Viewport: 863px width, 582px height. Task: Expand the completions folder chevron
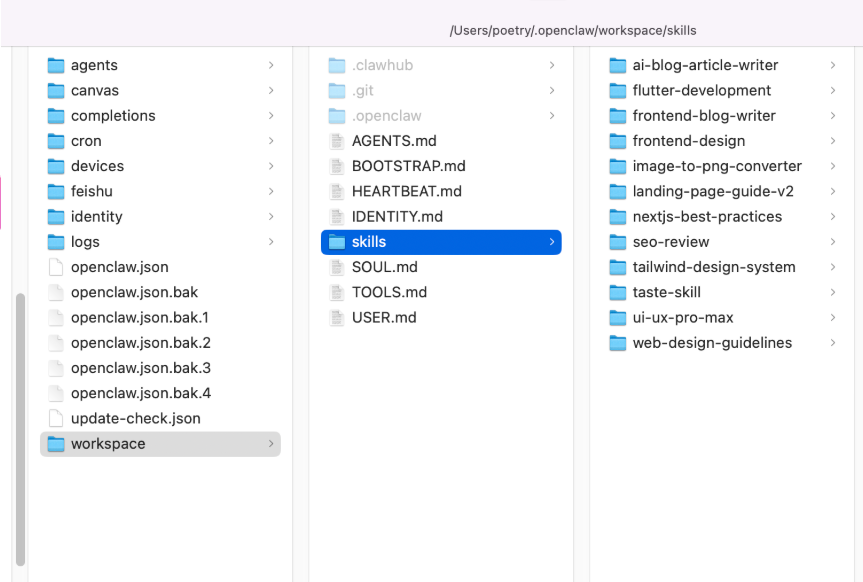[x=271, y=116]
